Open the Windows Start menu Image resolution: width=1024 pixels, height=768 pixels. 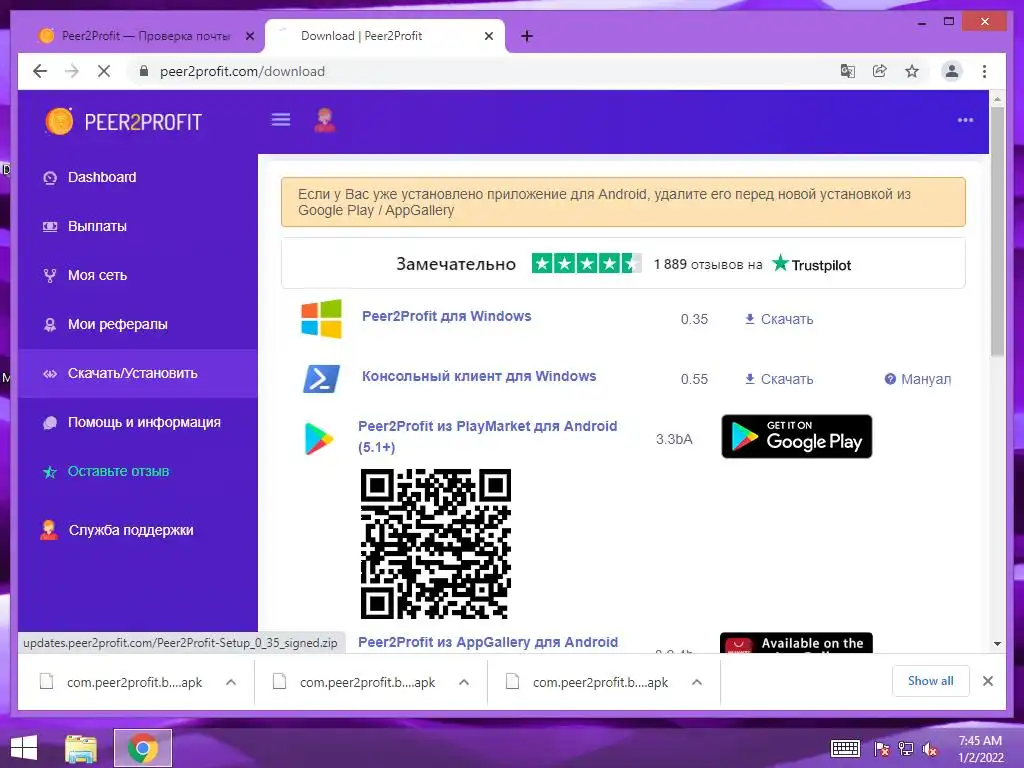[24, 748]
